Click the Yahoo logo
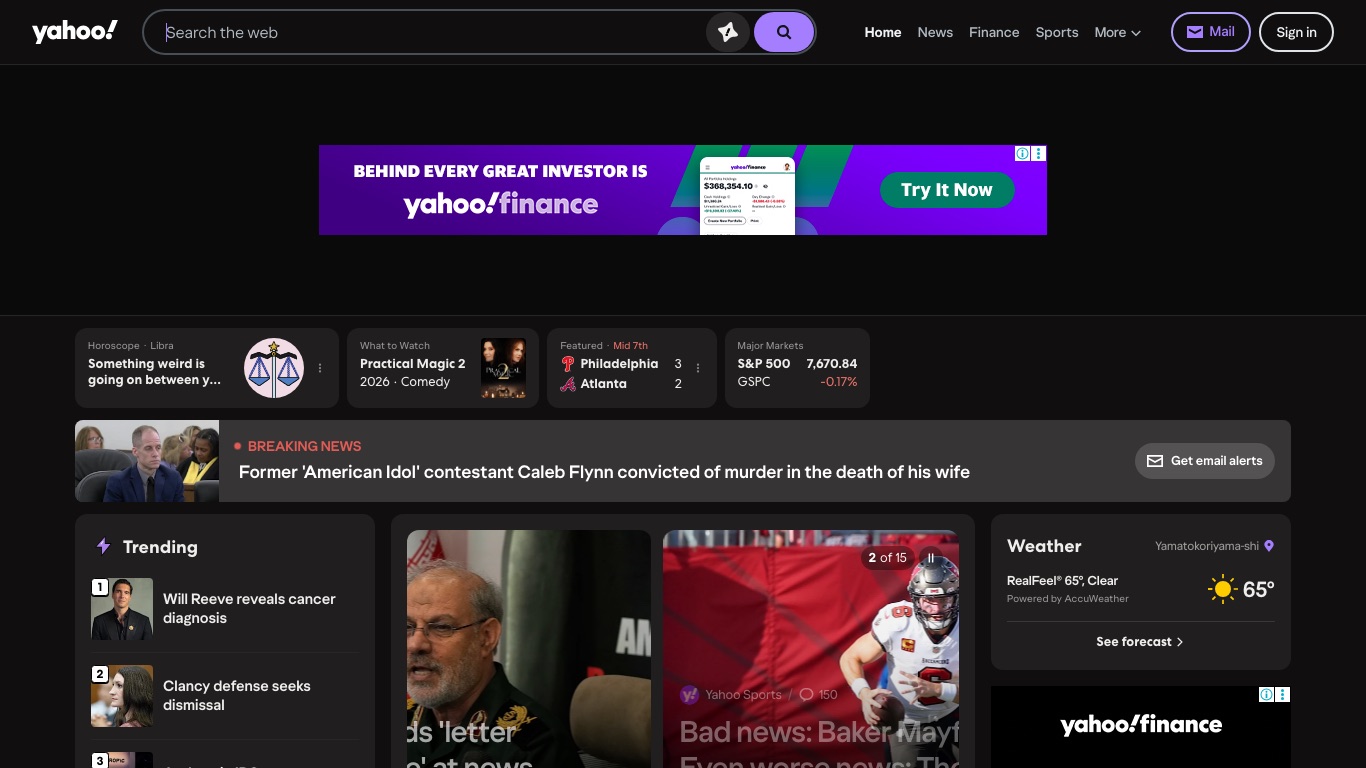Viewport: 1366px width, 768px height. click(x=75, y=32)
